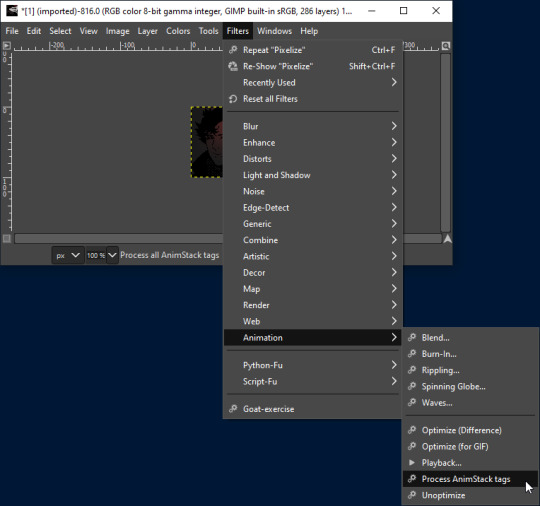Screen dimensions: 540x506
Task: Open the Windows menu
Action: 274,31
